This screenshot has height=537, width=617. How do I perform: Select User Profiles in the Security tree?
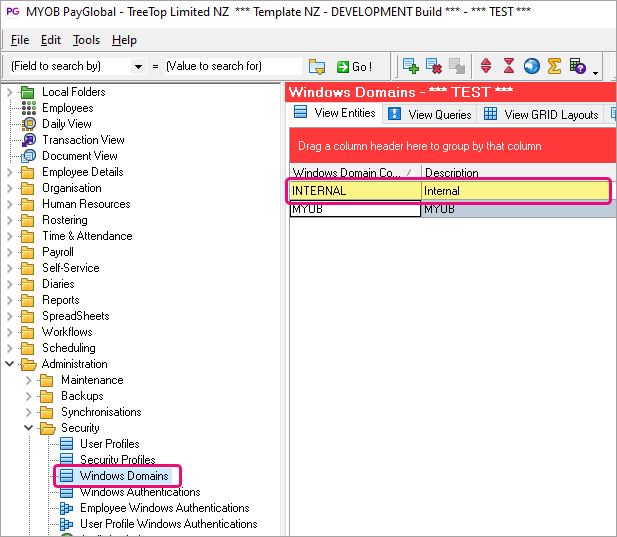[x=109, y=444]
